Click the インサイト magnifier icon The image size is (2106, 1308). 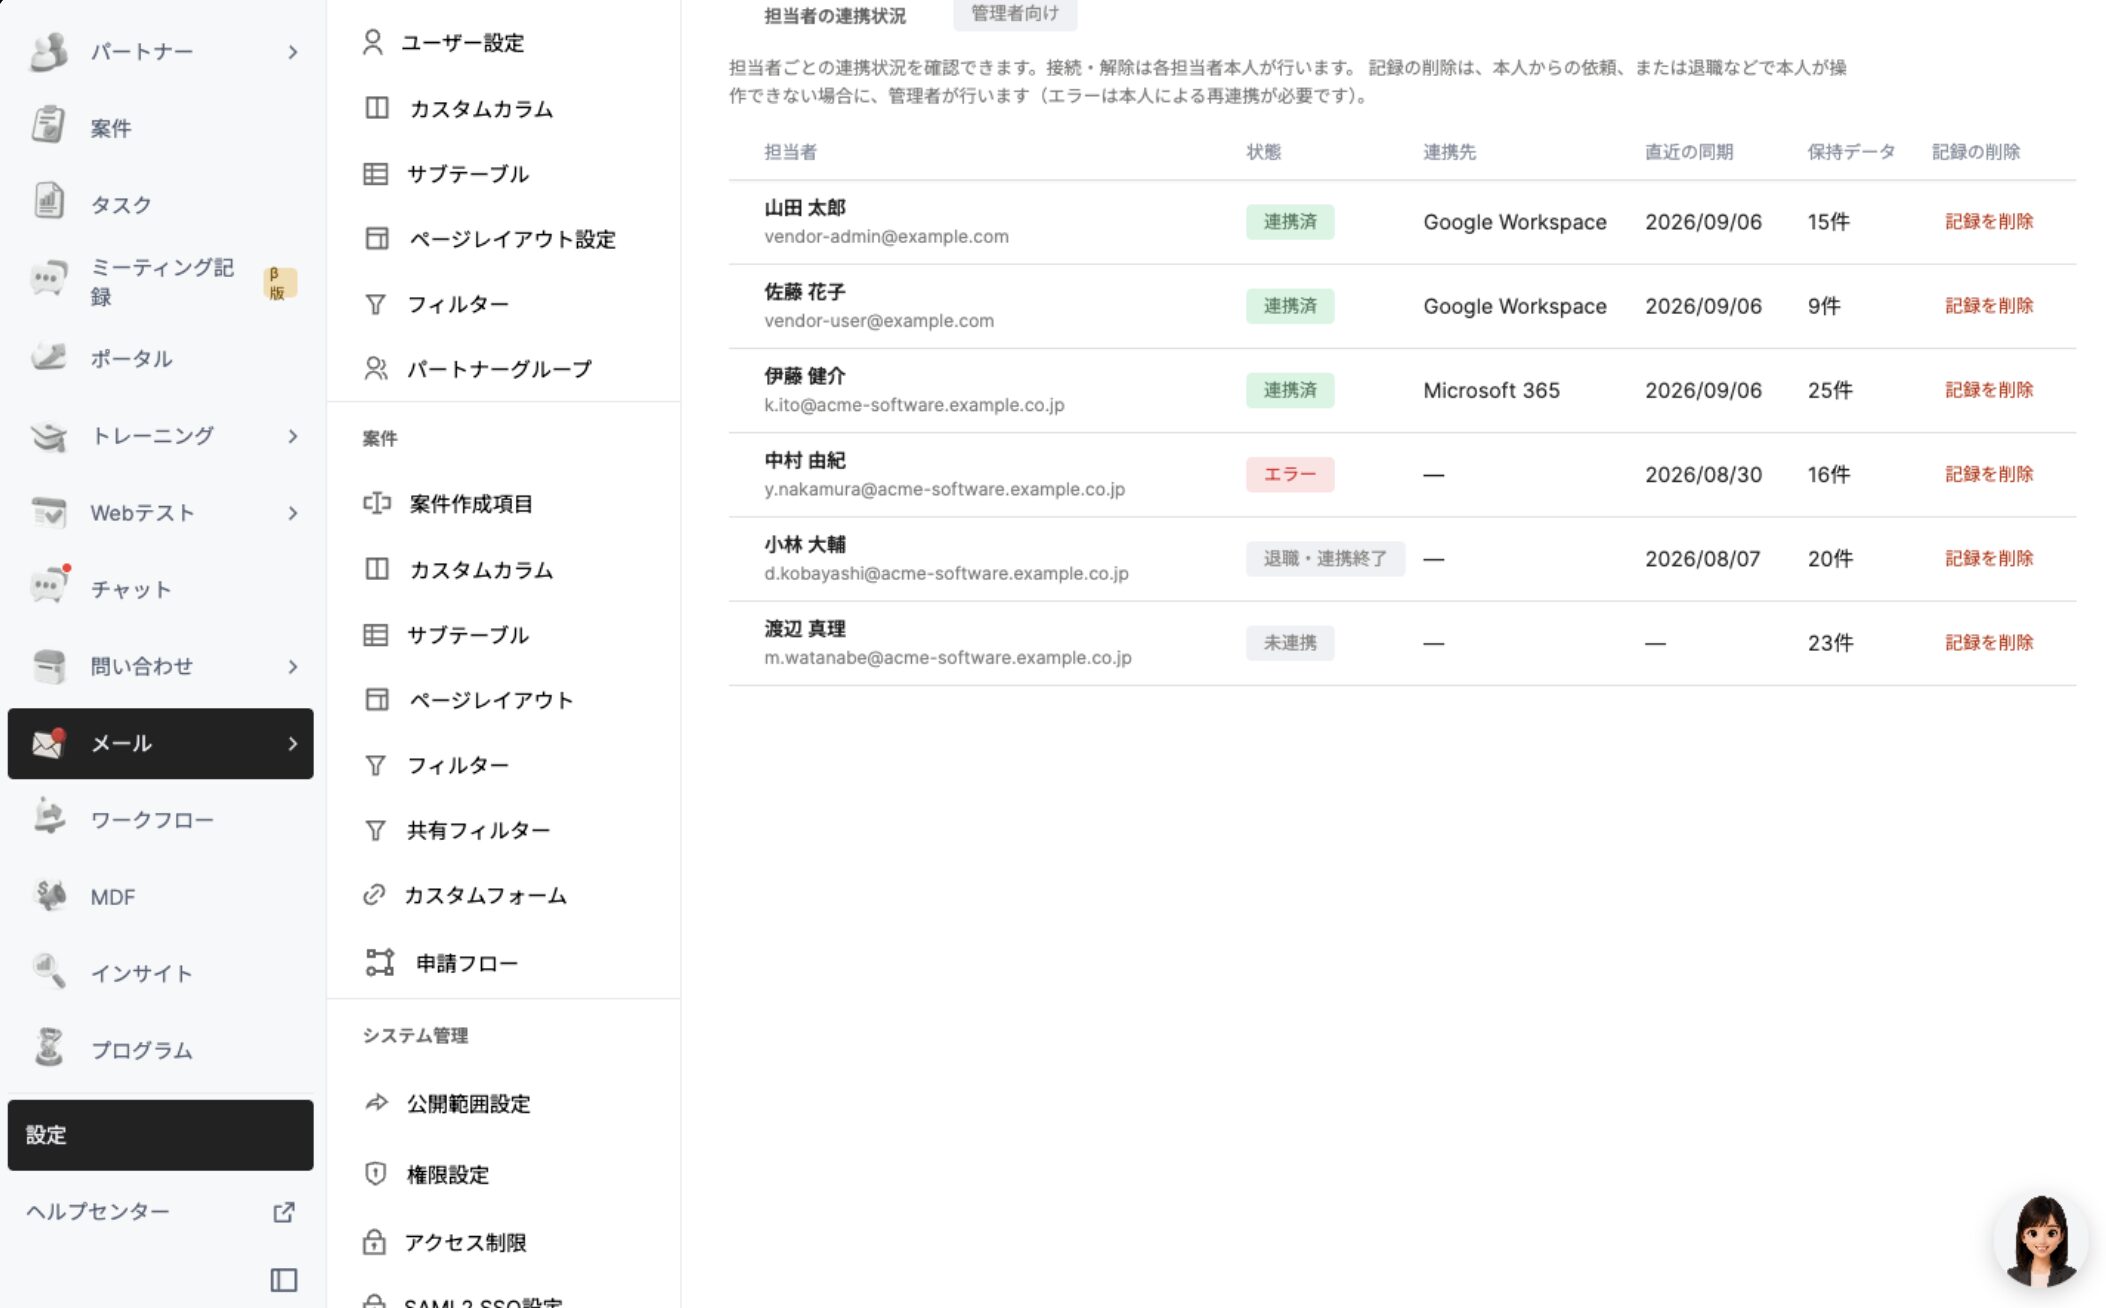click(48, 972)
